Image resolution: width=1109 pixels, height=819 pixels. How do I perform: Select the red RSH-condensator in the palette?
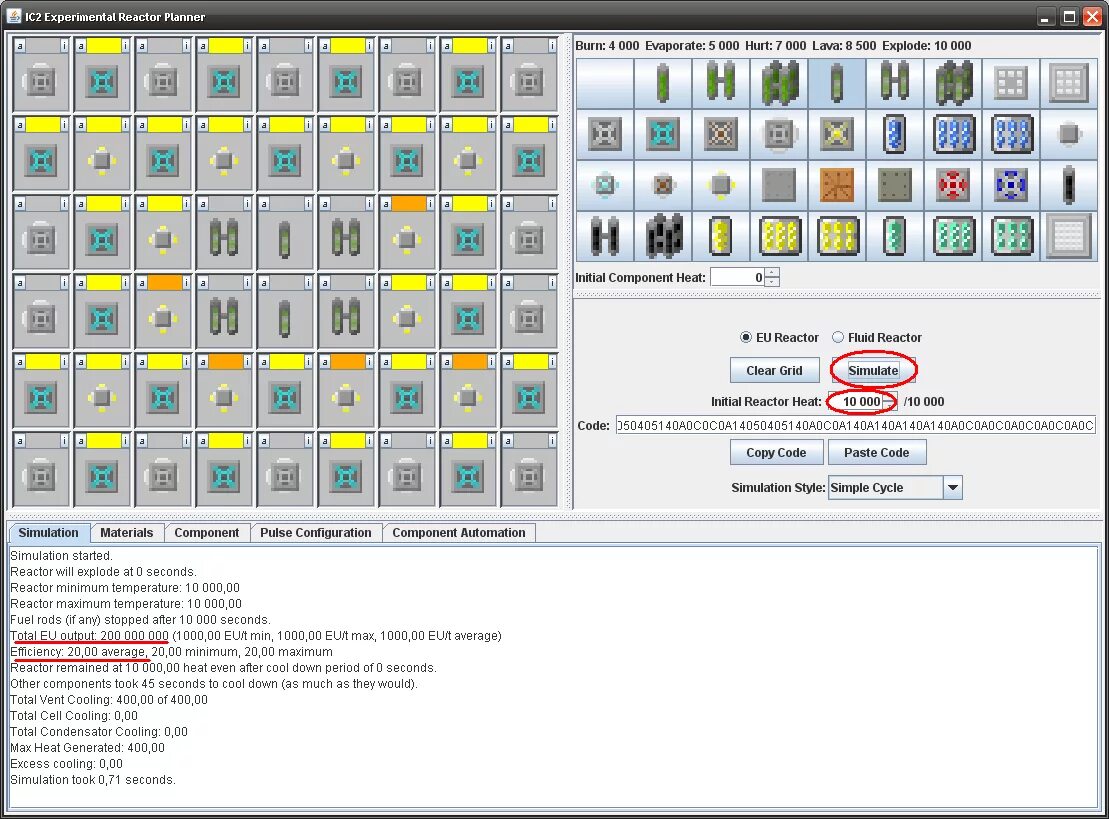click(953, 185)
